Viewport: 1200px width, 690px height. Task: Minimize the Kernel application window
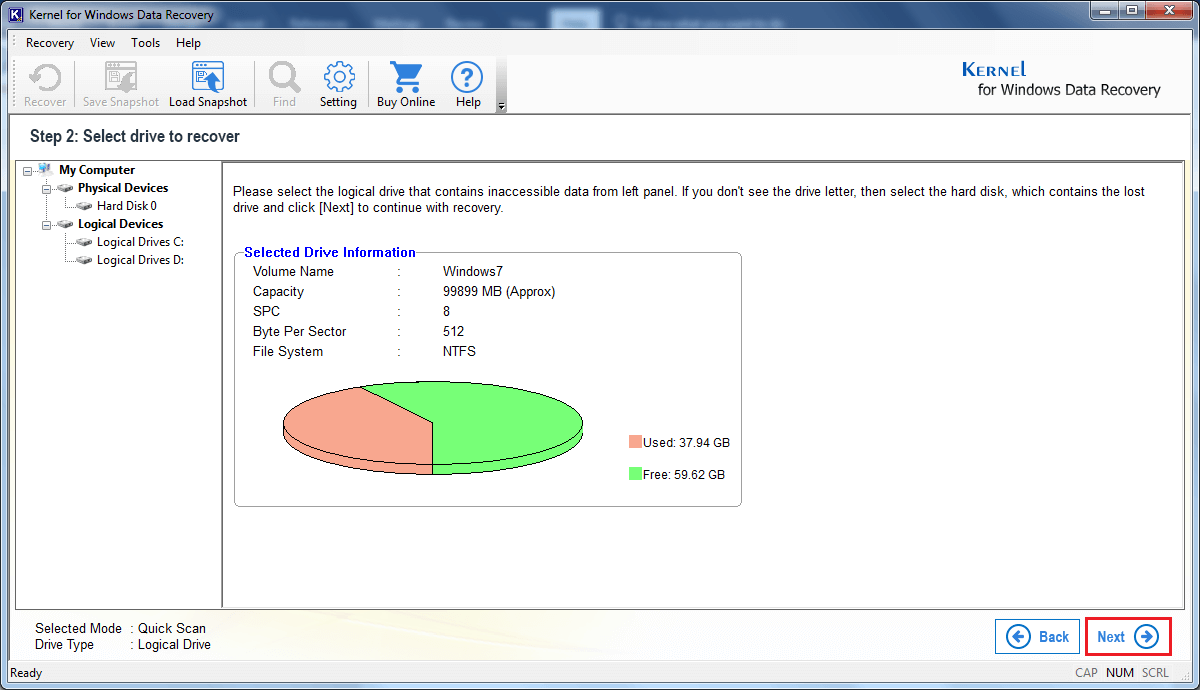(1102, 10)
